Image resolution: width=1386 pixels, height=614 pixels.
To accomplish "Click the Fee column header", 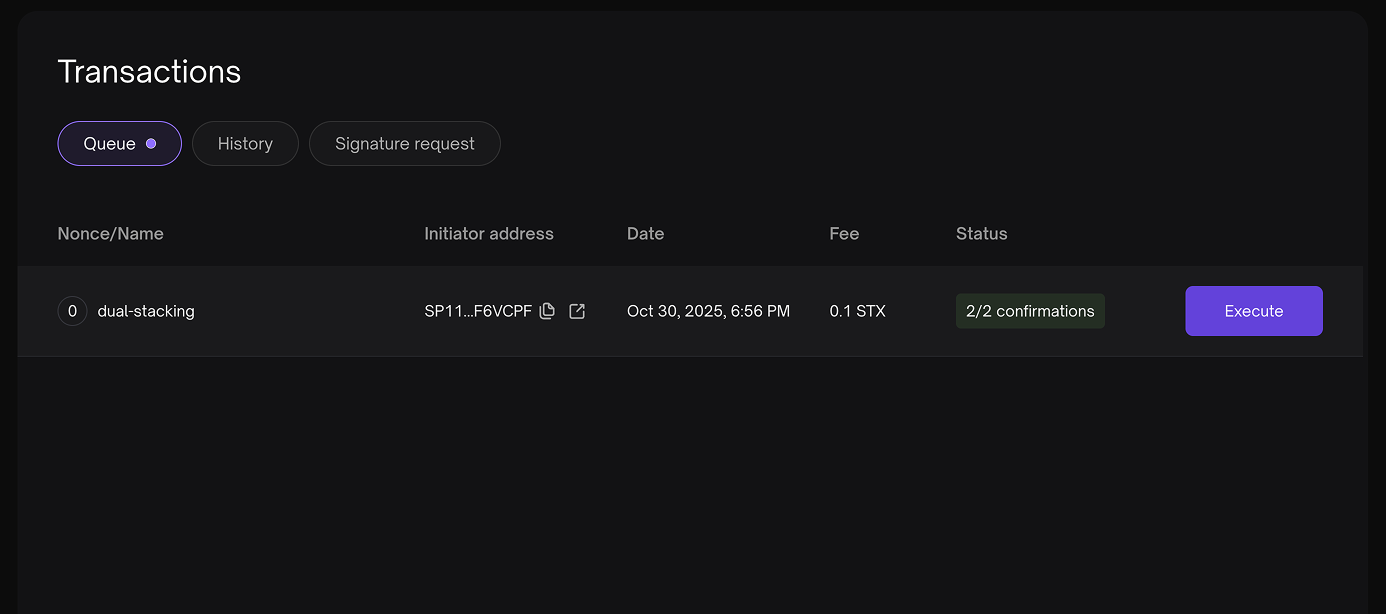I will click(844, 234).
